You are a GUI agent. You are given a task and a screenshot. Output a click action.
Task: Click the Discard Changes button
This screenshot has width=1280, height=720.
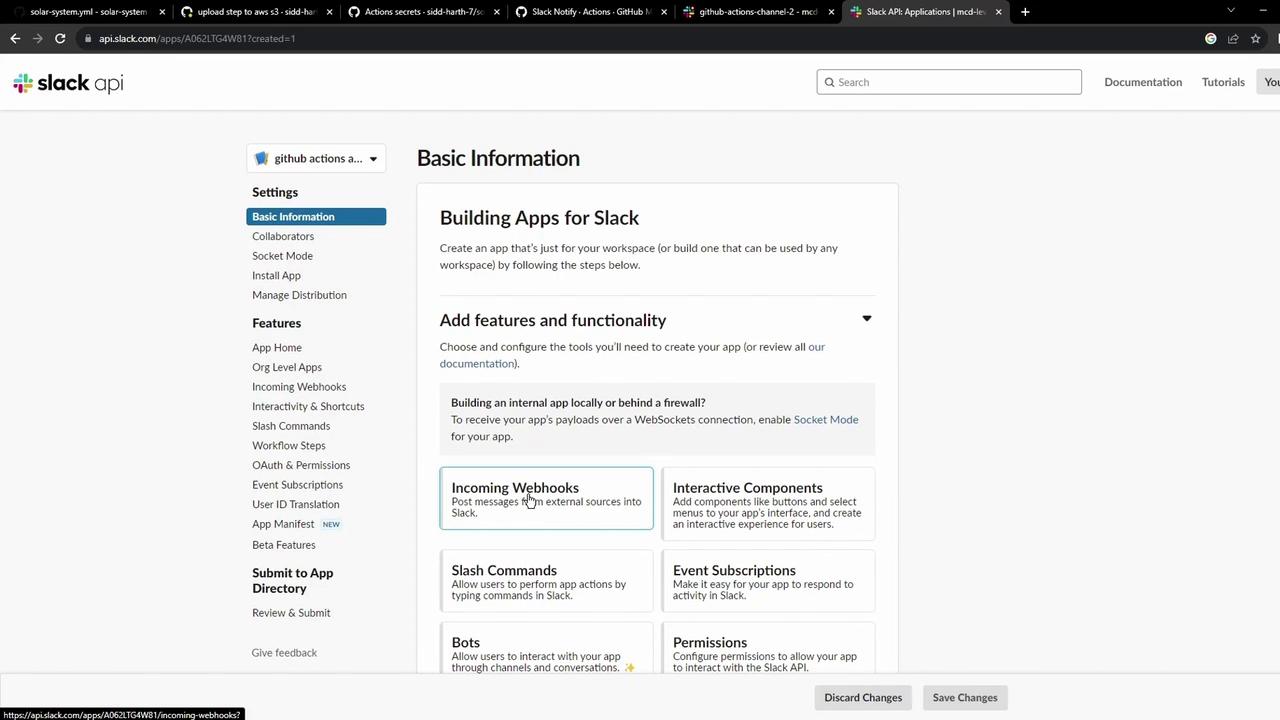[x=863, y=698]
